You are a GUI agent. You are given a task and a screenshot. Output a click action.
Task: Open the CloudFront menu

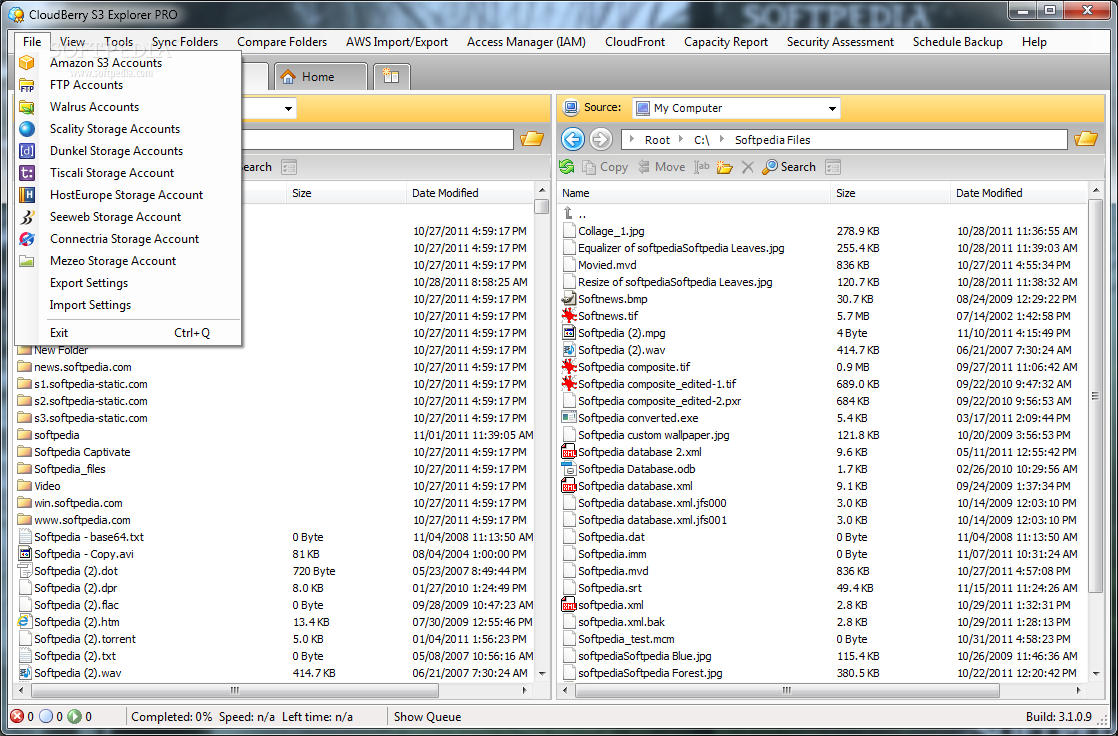tap(635, 42)
